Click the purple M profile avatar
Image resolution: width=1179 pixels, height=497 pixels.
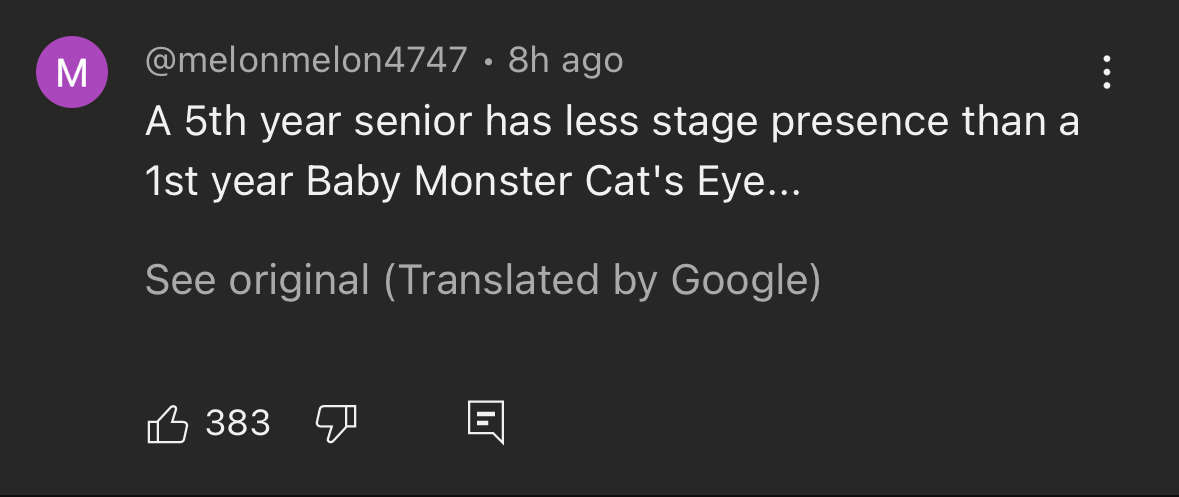coord(72,72)
